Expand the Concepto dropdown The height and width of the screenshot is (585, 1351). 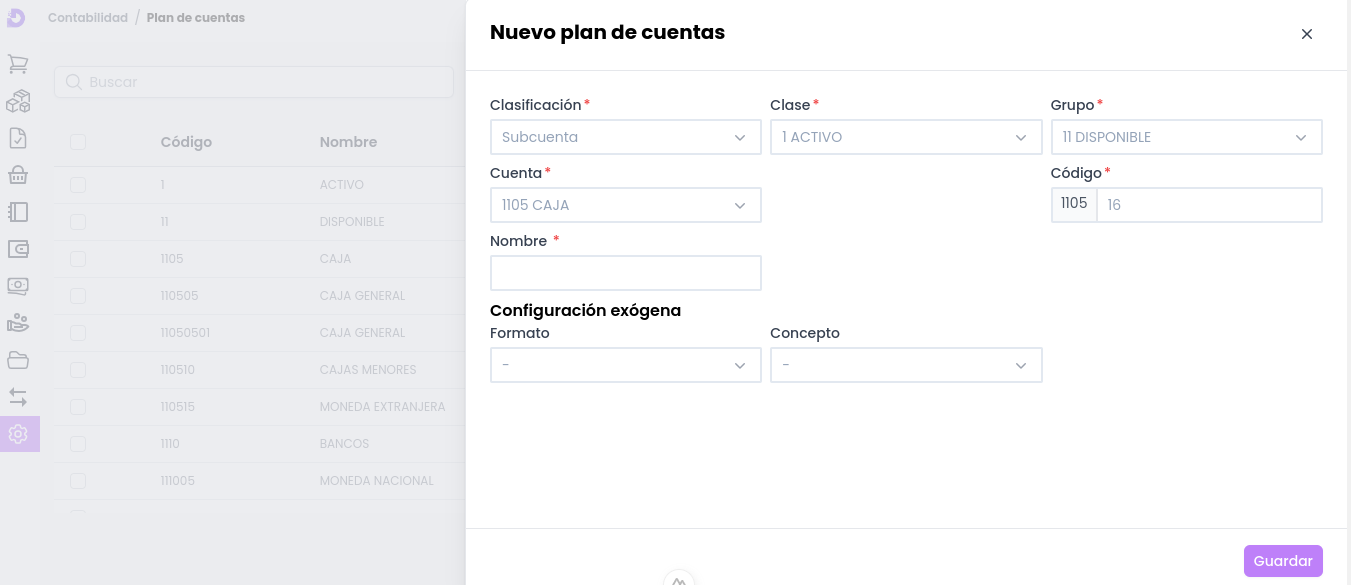tap(905, 365)
